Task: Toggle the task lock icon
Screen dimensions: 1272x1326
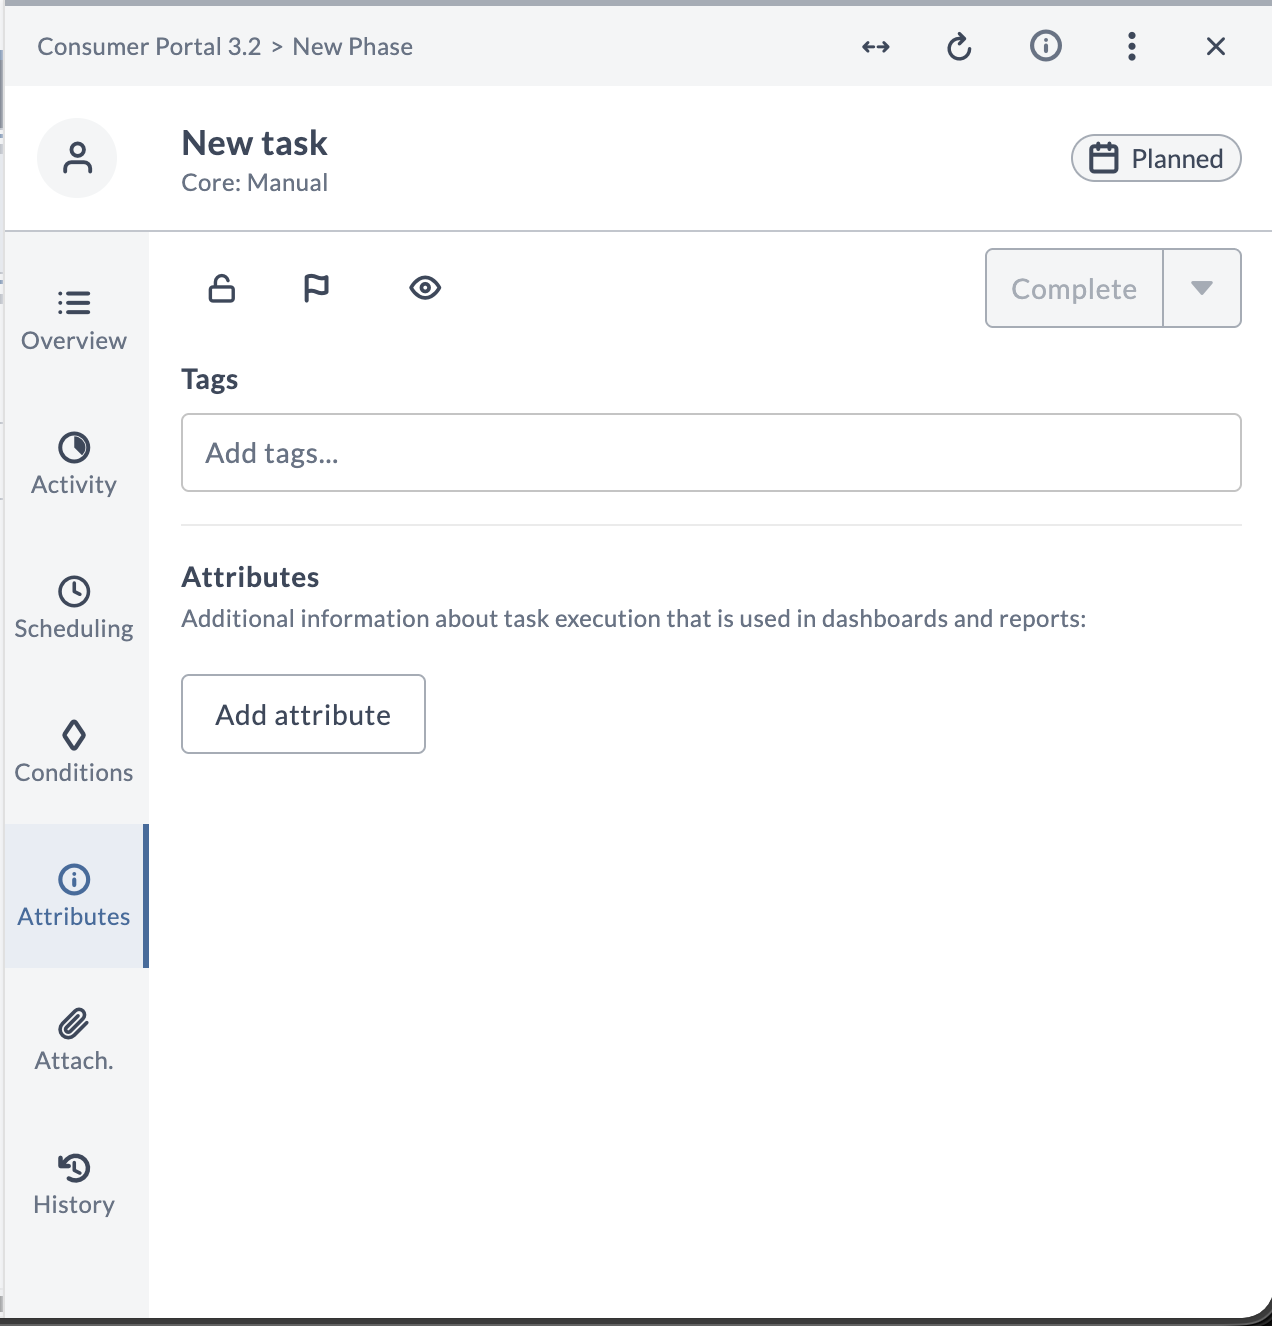Action: 222,289
